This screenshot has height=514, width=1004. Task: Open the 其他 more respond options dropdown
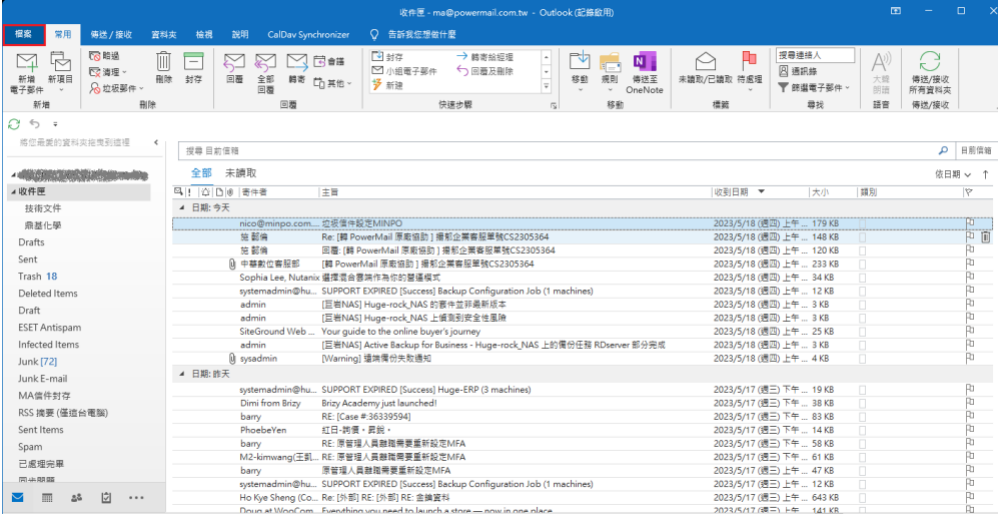(x=334, y=83)
